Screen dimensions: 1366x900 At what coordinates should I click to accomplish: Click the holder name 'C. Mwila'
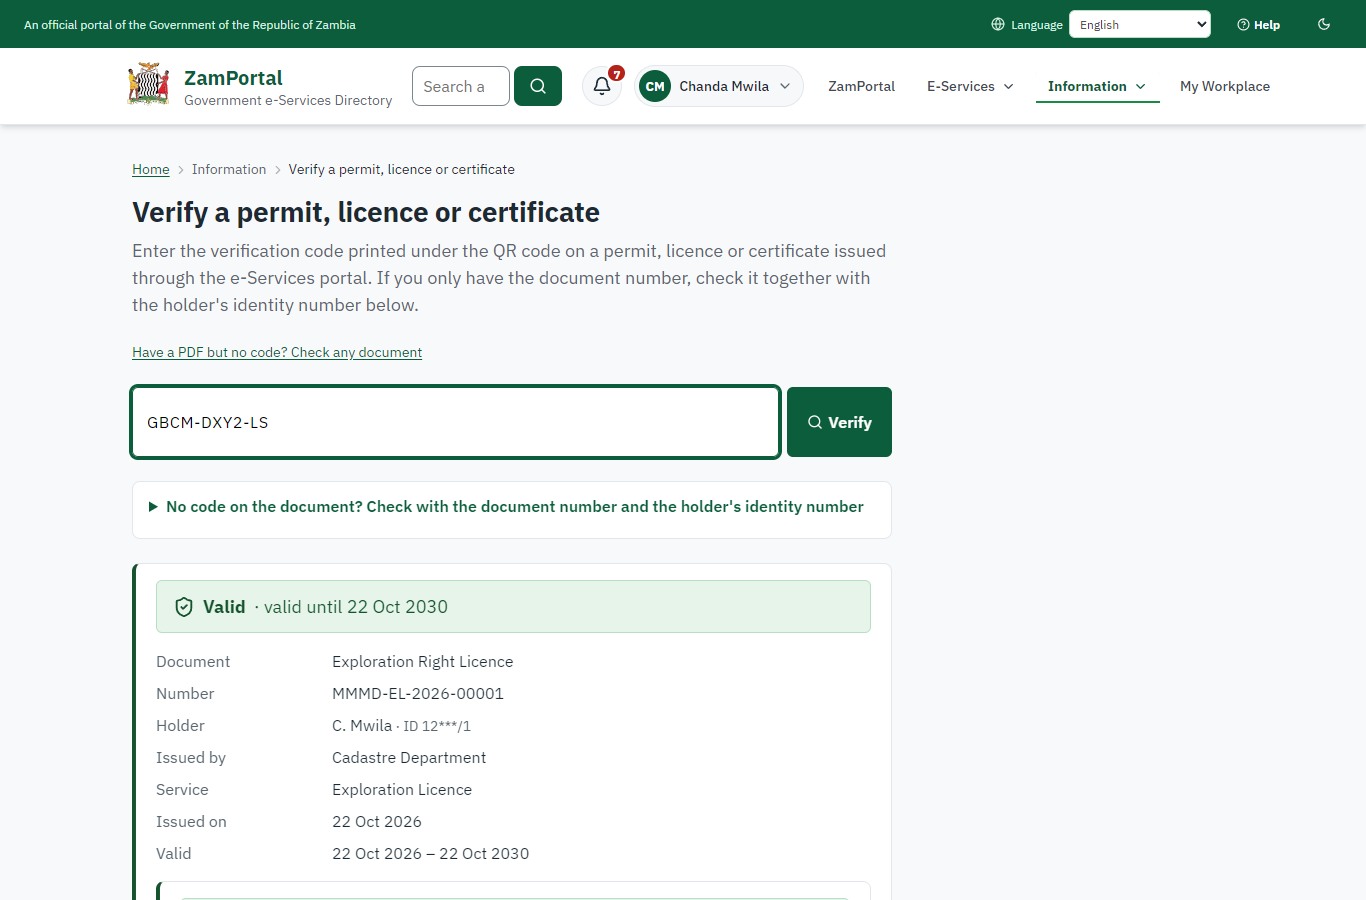362,725
